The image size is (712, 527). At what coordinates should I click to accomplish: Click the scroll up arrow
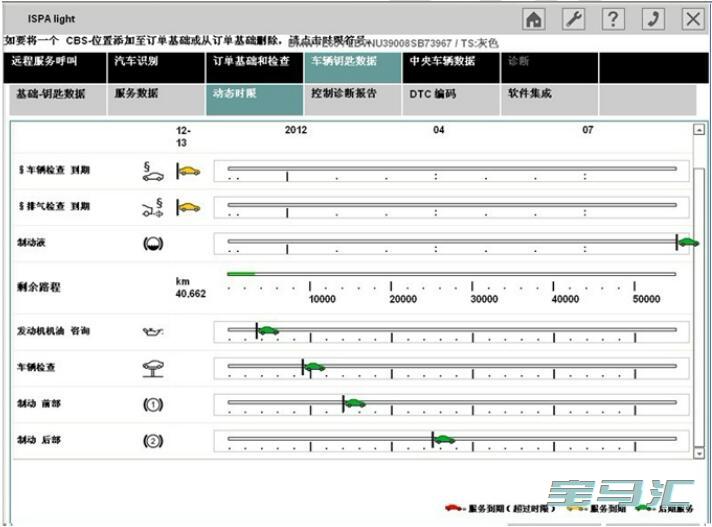pyautogui.click(x=699, y=130)
